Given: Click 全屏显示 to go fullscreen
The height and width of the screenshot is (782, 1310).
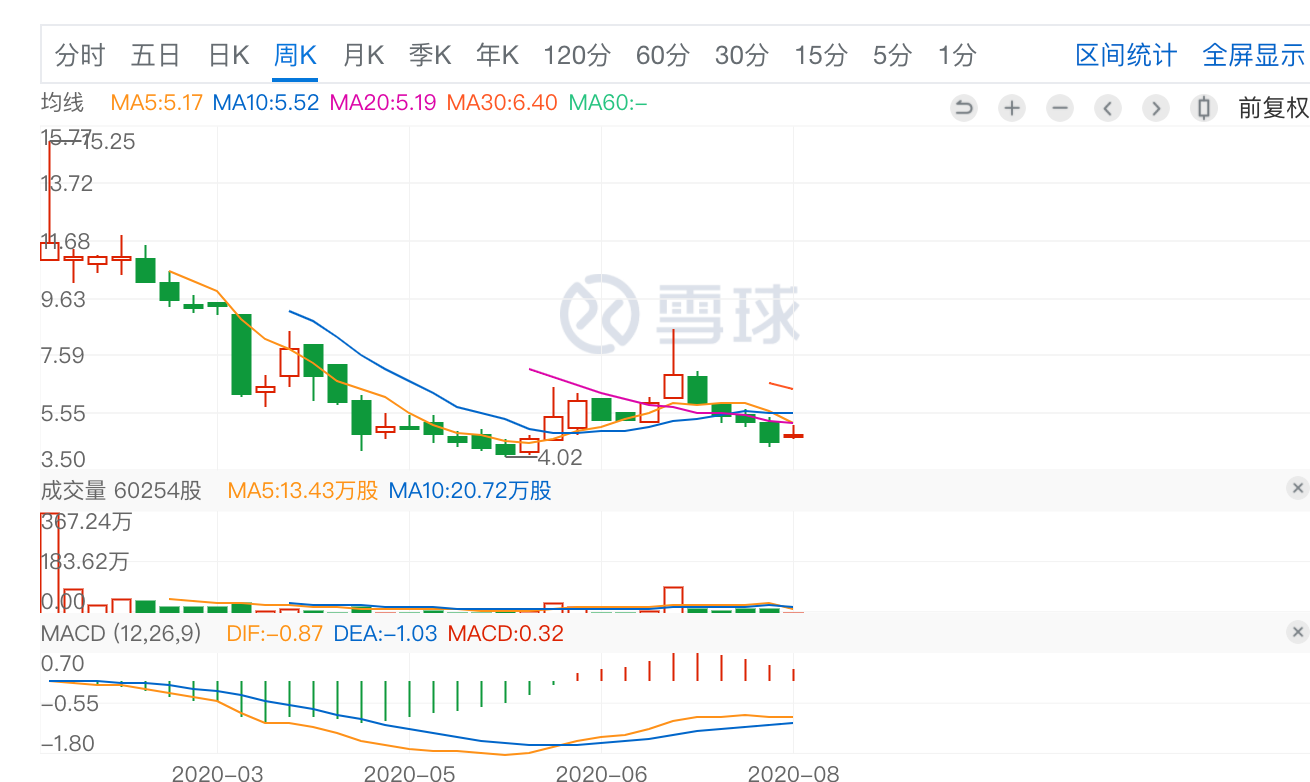Looking at the screenshot, I should click(x=1253, y=55).
